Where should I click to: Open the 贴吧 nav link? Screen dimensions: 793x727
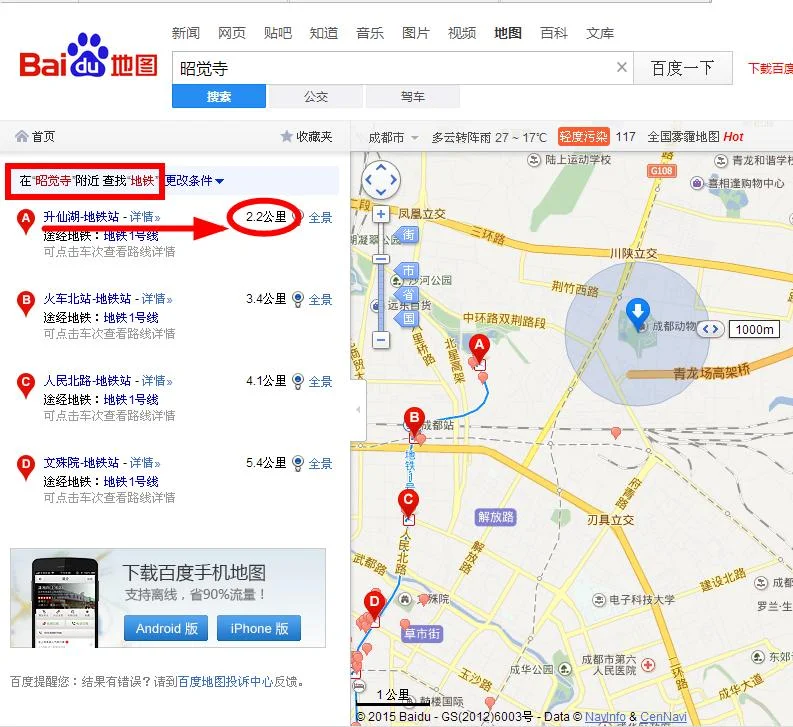pos(278,33)
